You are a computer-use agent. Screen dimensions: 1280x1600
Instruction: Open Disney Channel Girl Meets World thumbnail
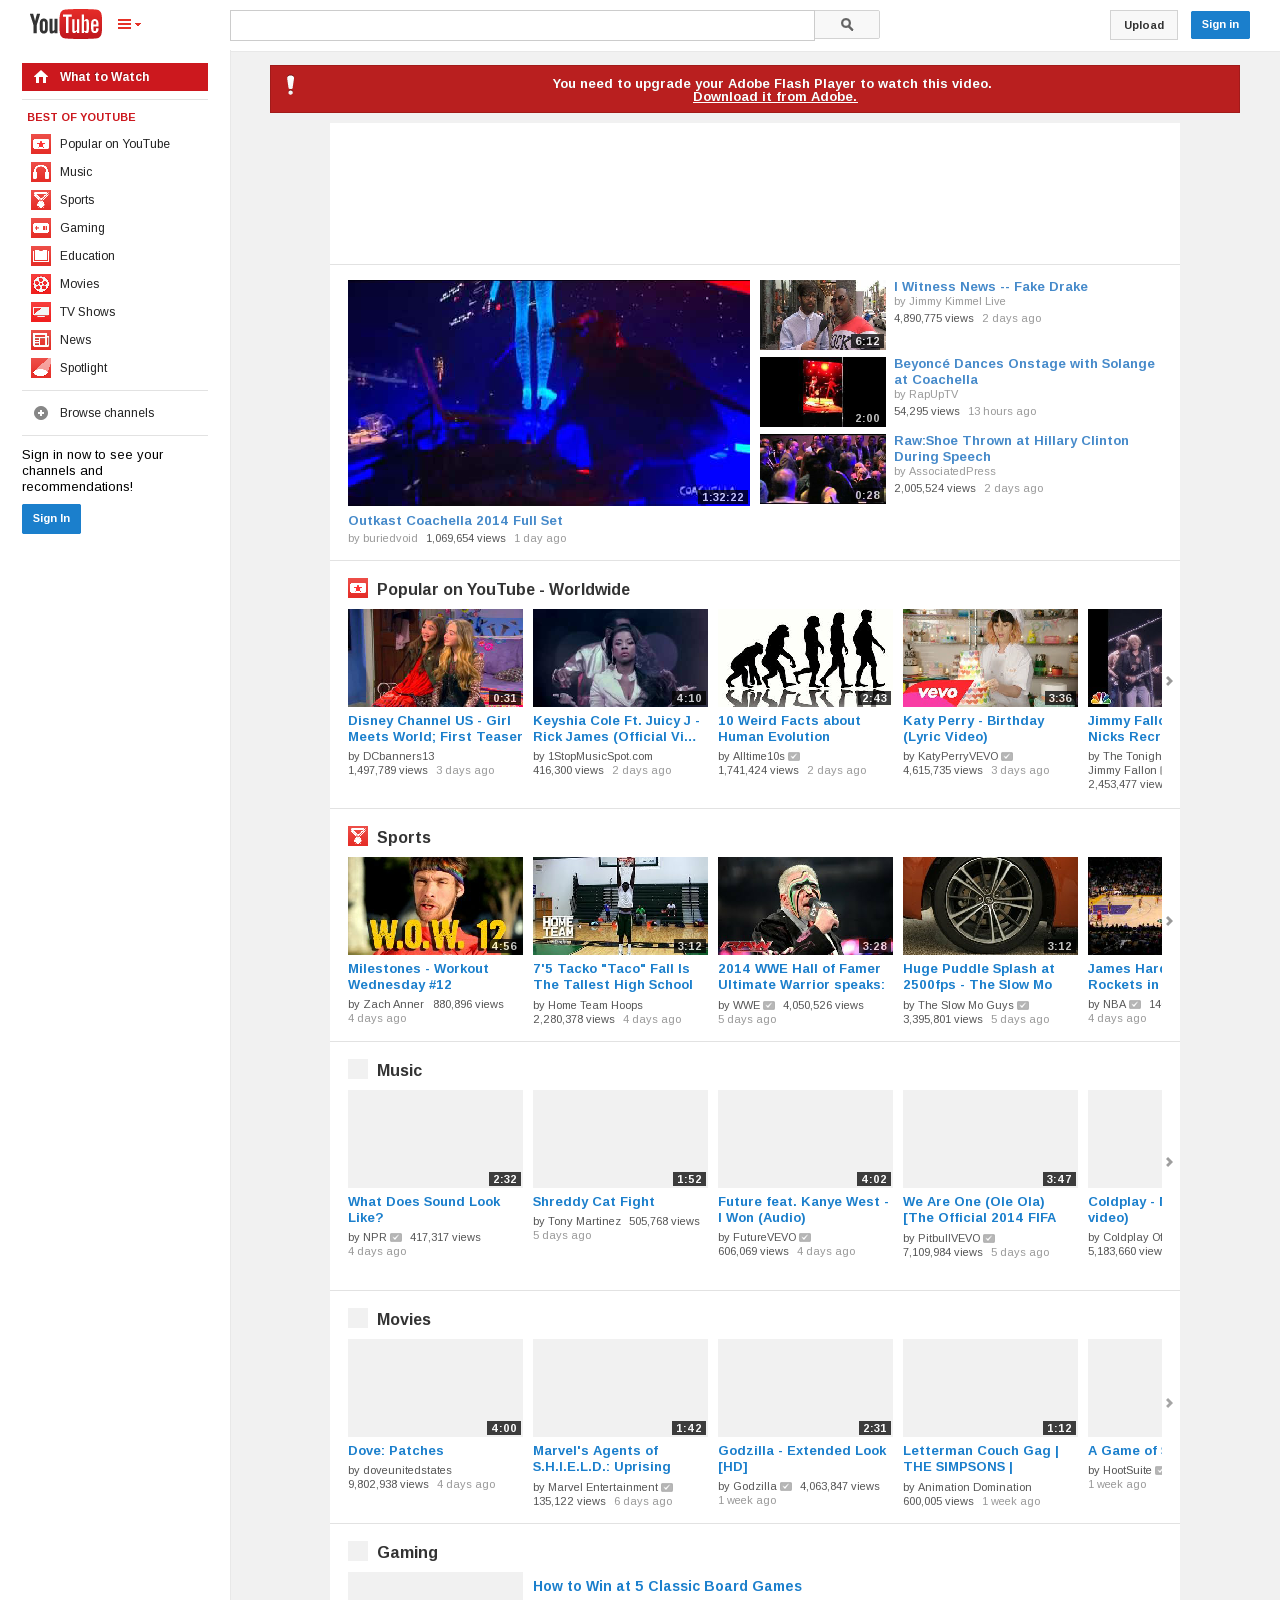coord(435,658)
